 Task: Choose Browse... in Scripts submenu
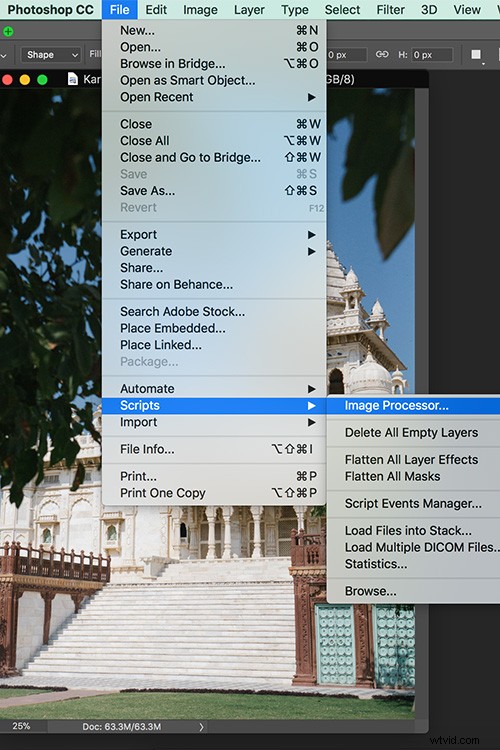click(x=413, y=591)
